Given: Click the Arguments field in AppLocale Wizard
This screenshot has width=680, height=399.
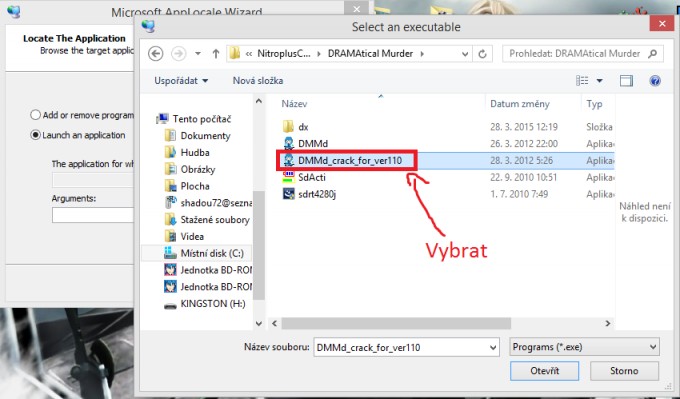Looking at the screenshot, I should coord(93,215).
